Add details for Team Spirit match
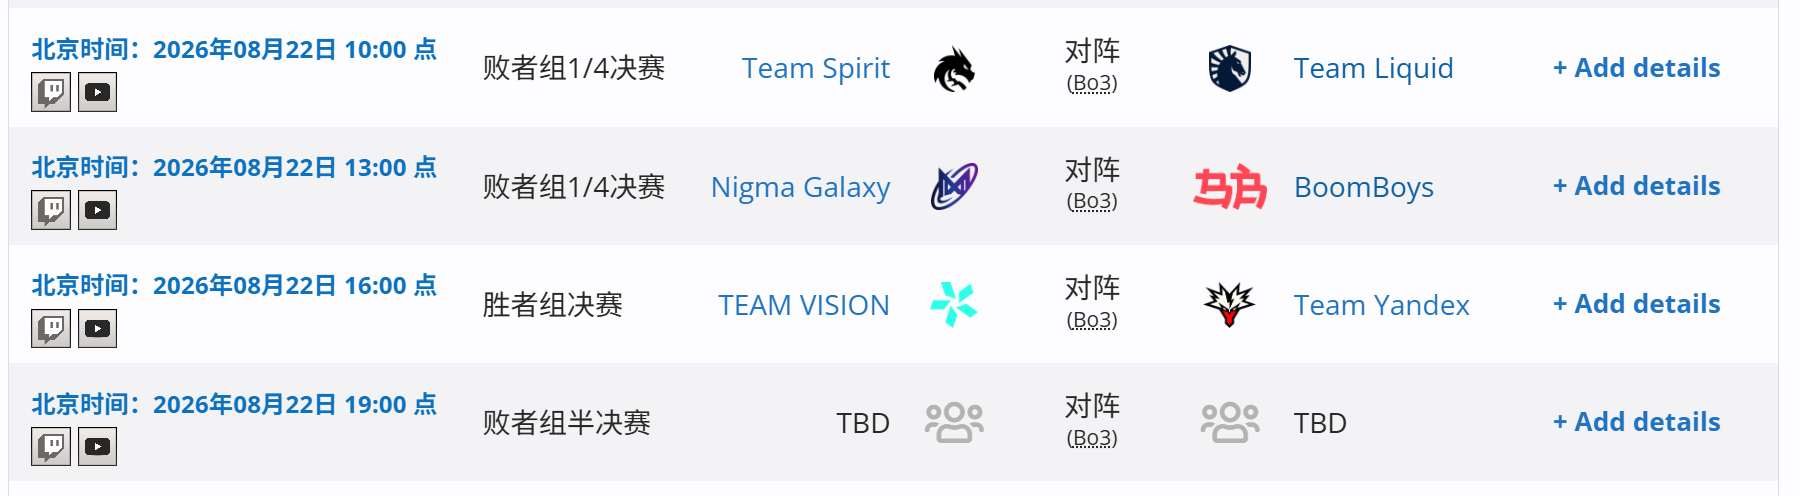The height and width of the screenshot is (496, 1800). tap(1636, 68)
